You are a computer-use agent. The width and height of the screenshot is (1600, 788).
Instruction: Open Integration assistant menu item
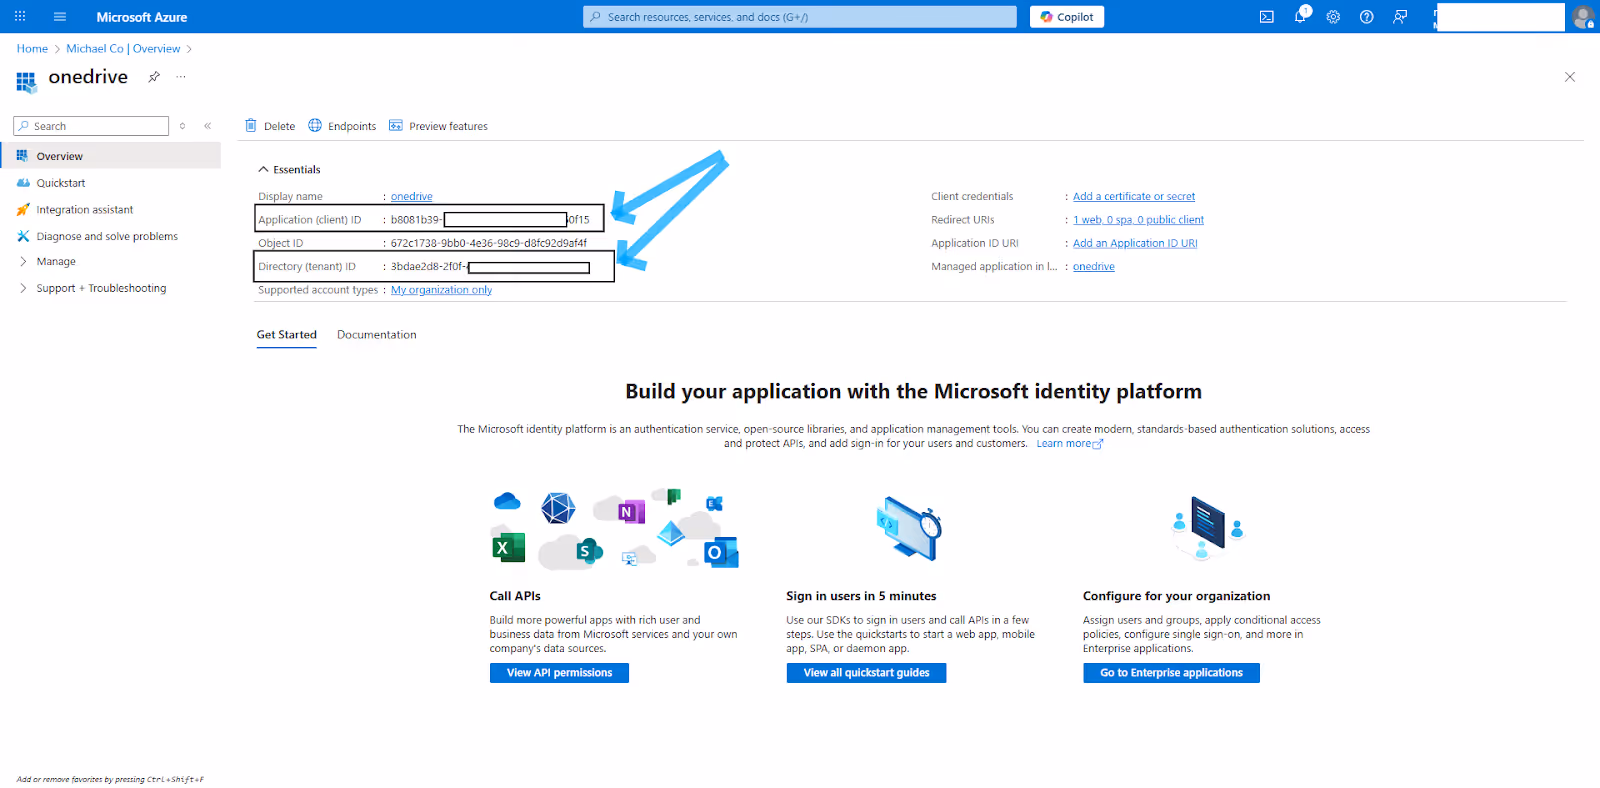pos(85,210)
